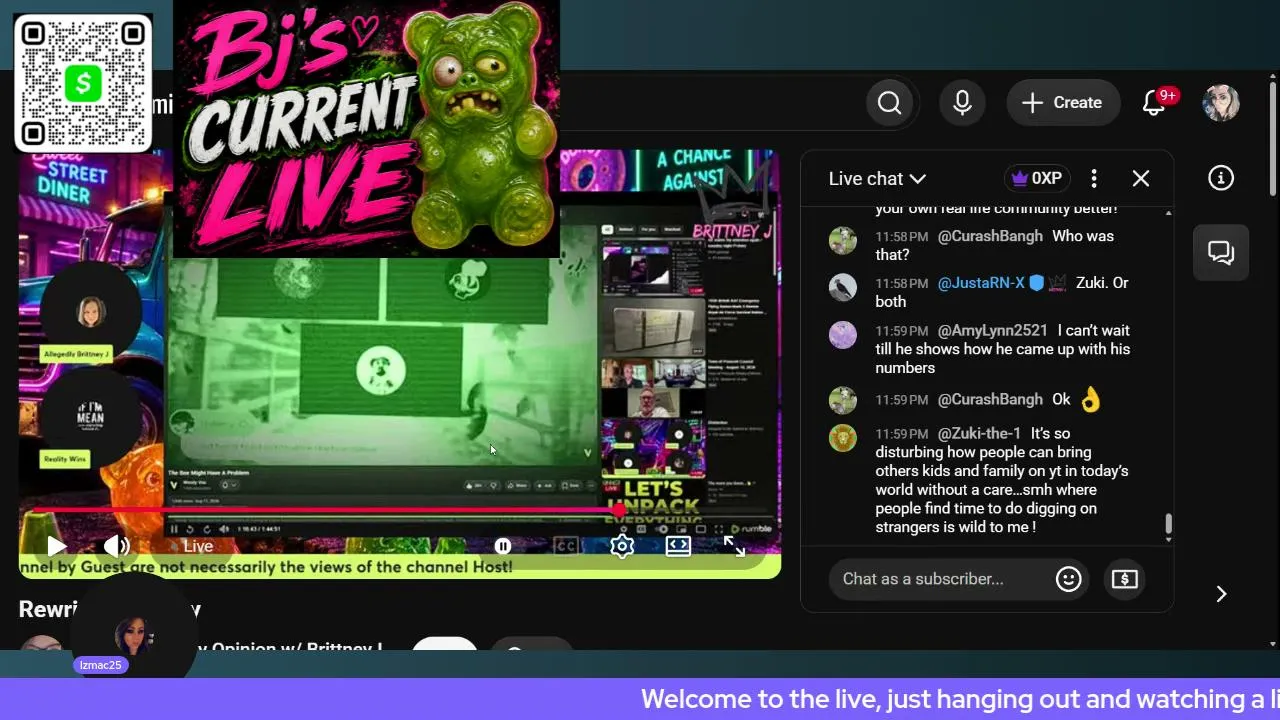Click the OK hand emoji in chat
1280x720 pixels.
point(1090,400)
